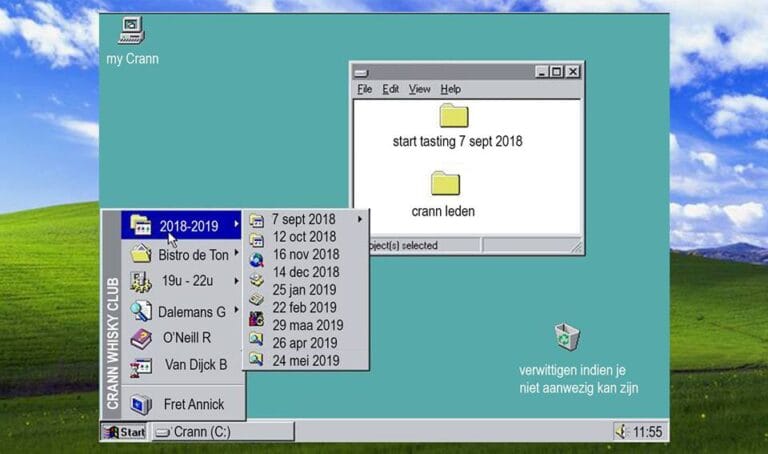Click the folder icon beside Bistro de Ton
The image size is (768, 454).
point(141,254)
